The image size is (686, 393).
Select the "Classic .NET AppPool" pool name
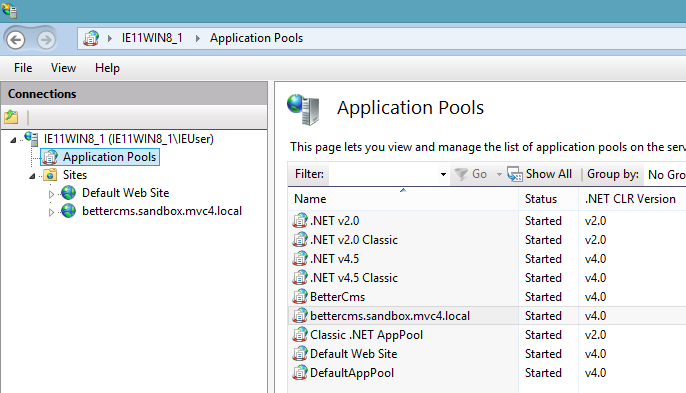coord(367,335)
